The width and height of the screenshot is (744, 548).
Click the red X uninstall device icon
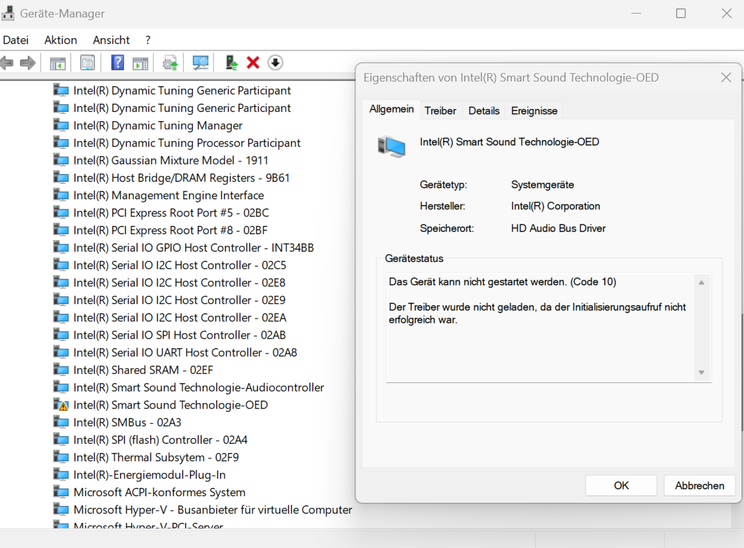click(x=253, y=63)
